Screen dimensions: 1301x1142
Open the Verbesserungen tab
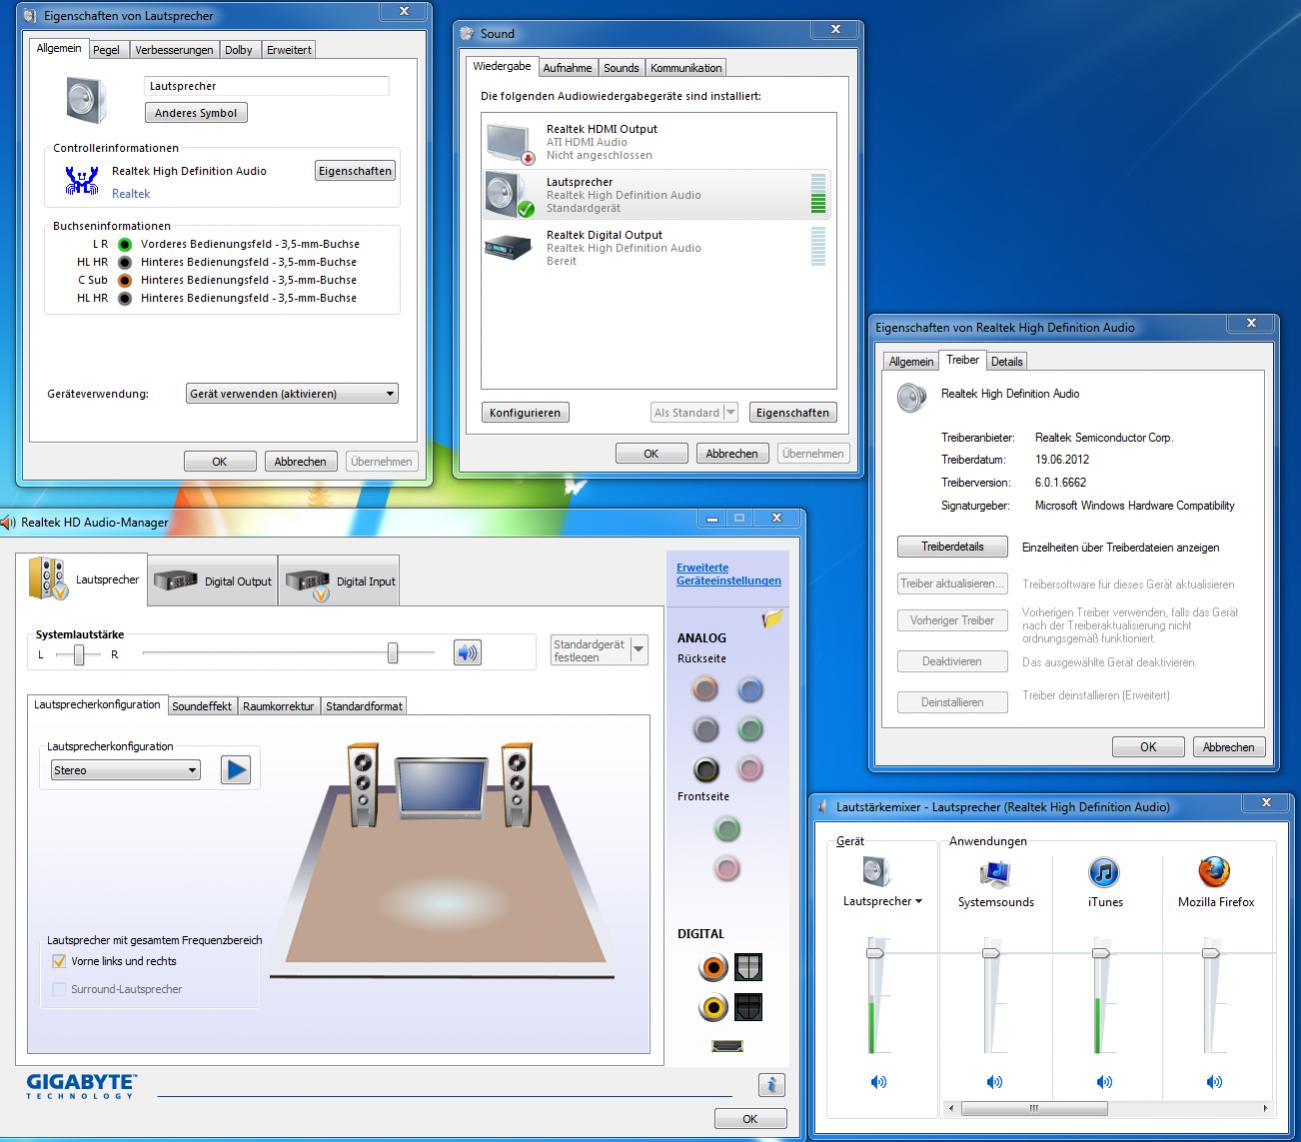(x=174, y=50)
